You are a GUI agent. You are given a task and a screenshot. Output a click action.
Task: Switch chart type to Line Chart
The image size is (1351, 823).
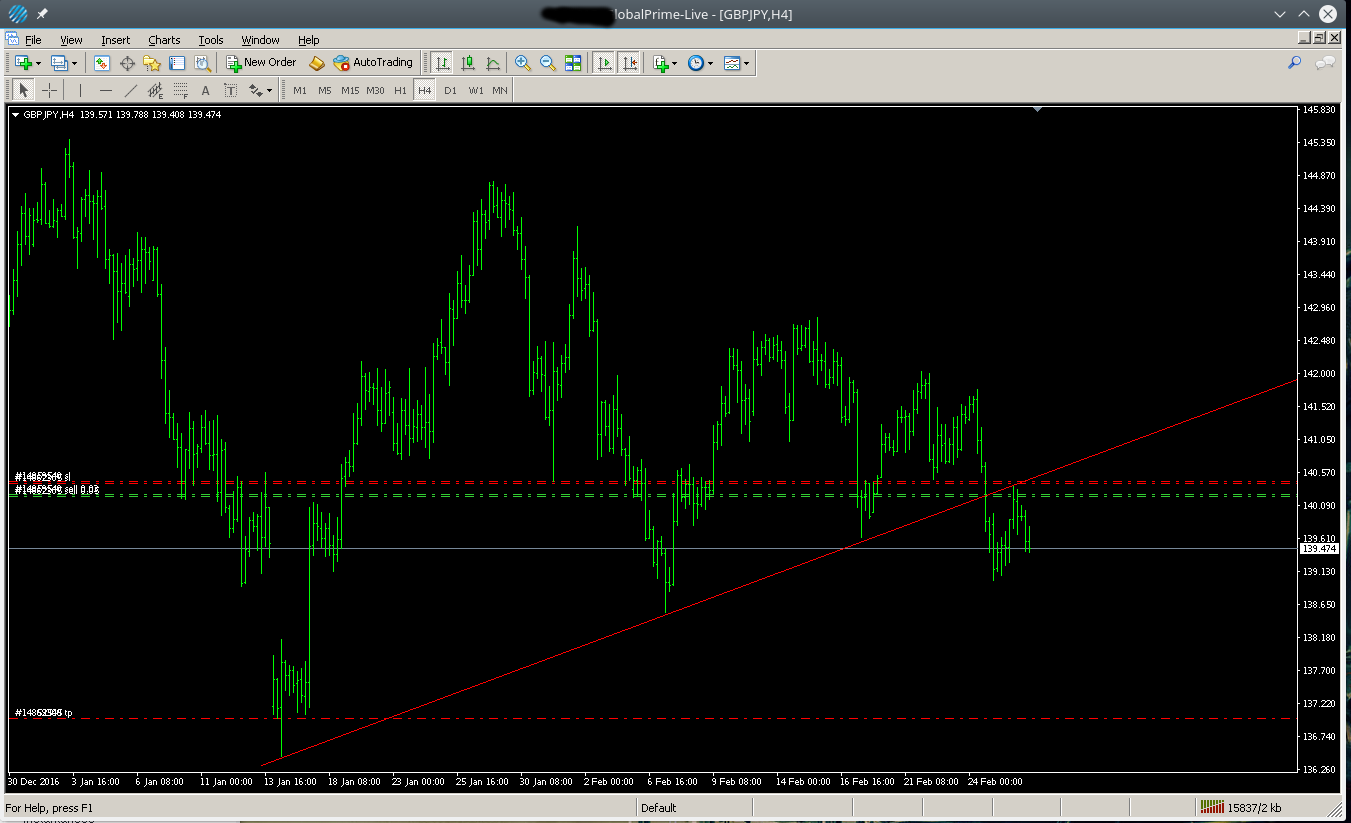(493, 62)
